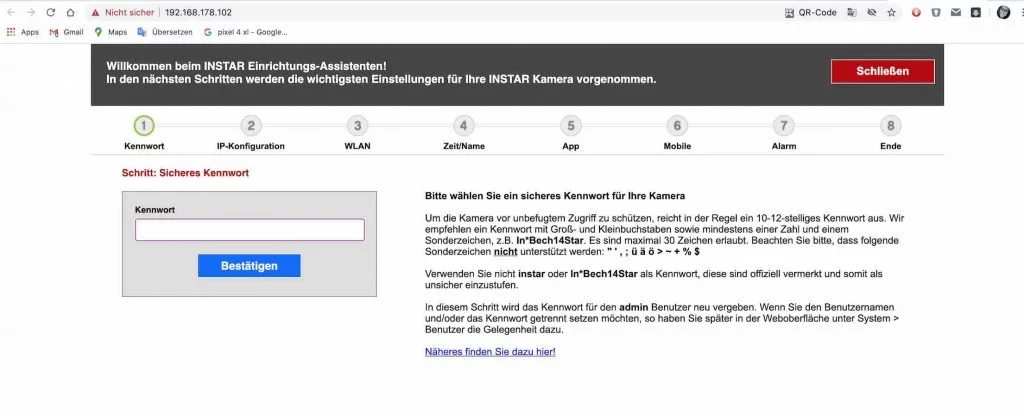Click the crossed-out eye icon in address bar
This screenshot has width=1024, height=417.
point(871,12)
